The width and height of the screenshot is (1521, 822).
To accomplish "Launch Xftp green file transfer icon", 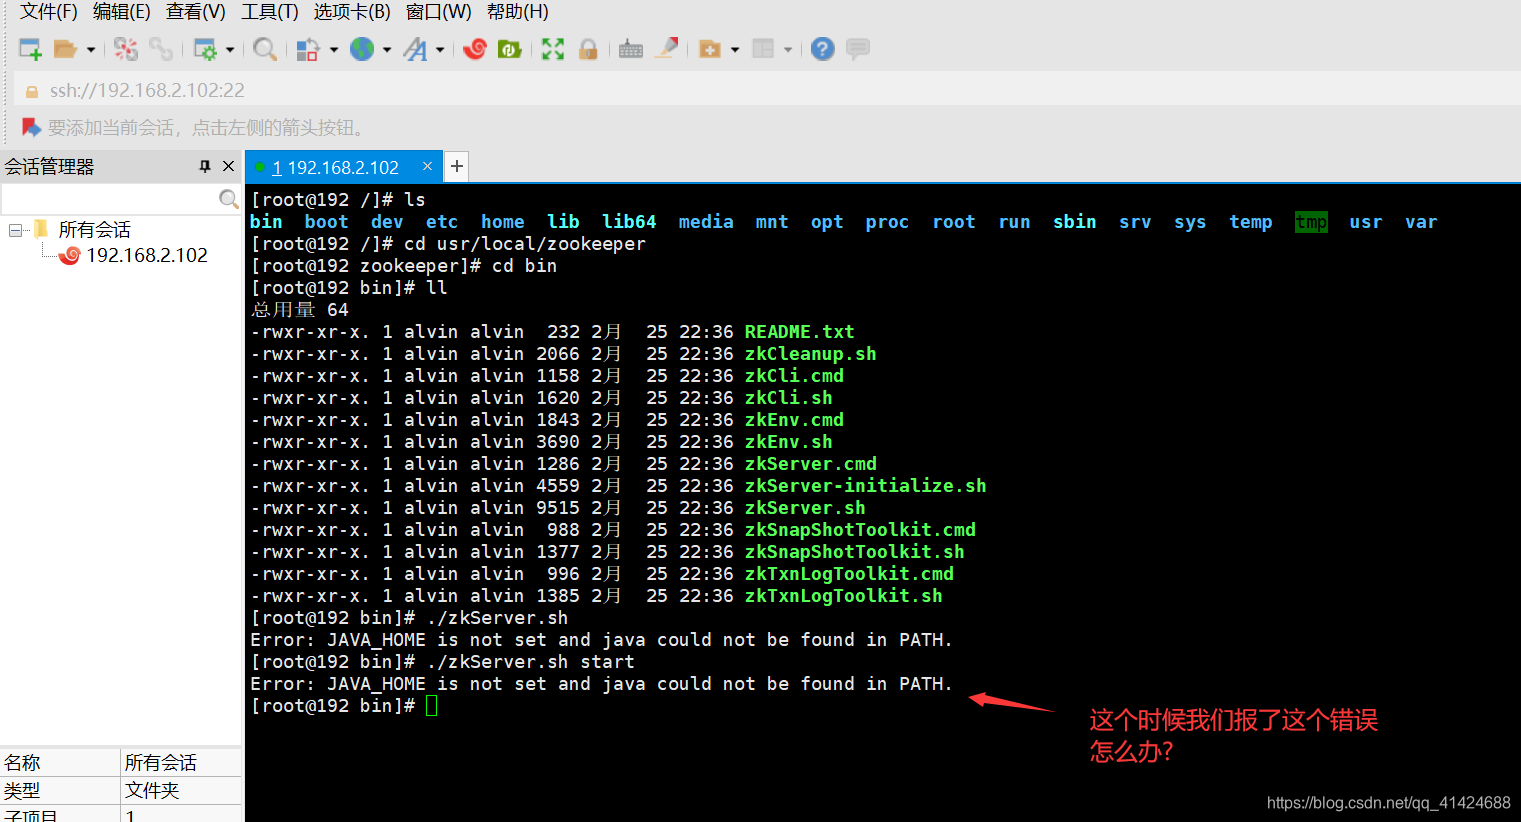I will tap(510, 49).
